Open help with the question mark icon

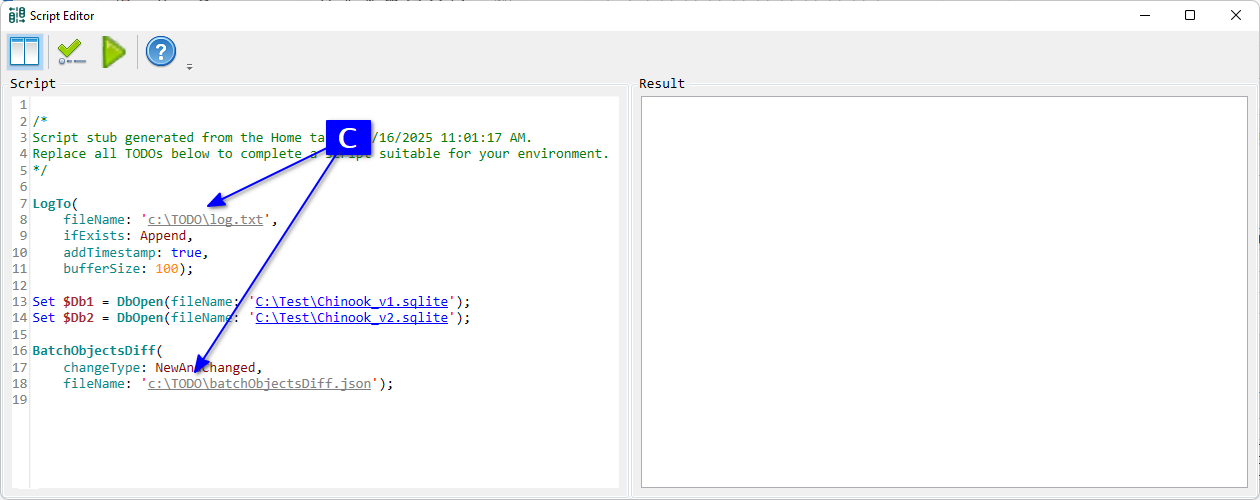161,52
